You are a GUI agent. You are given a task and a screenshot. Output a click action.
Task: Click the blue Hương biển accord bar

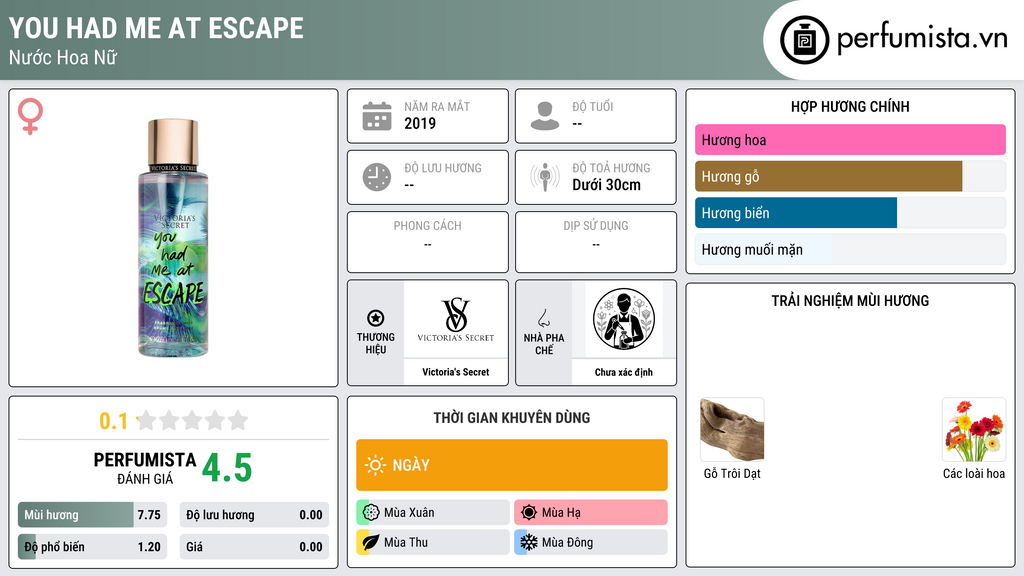pos(796,213)
